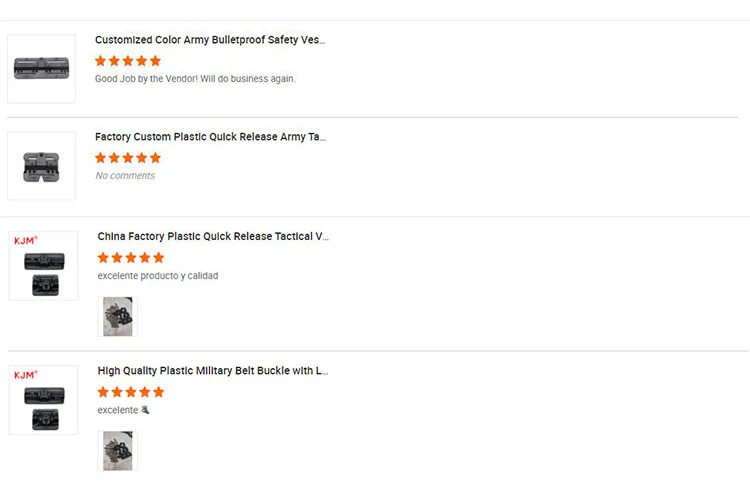Click the star rating under High Quality Plastic

tap(131, 392)
